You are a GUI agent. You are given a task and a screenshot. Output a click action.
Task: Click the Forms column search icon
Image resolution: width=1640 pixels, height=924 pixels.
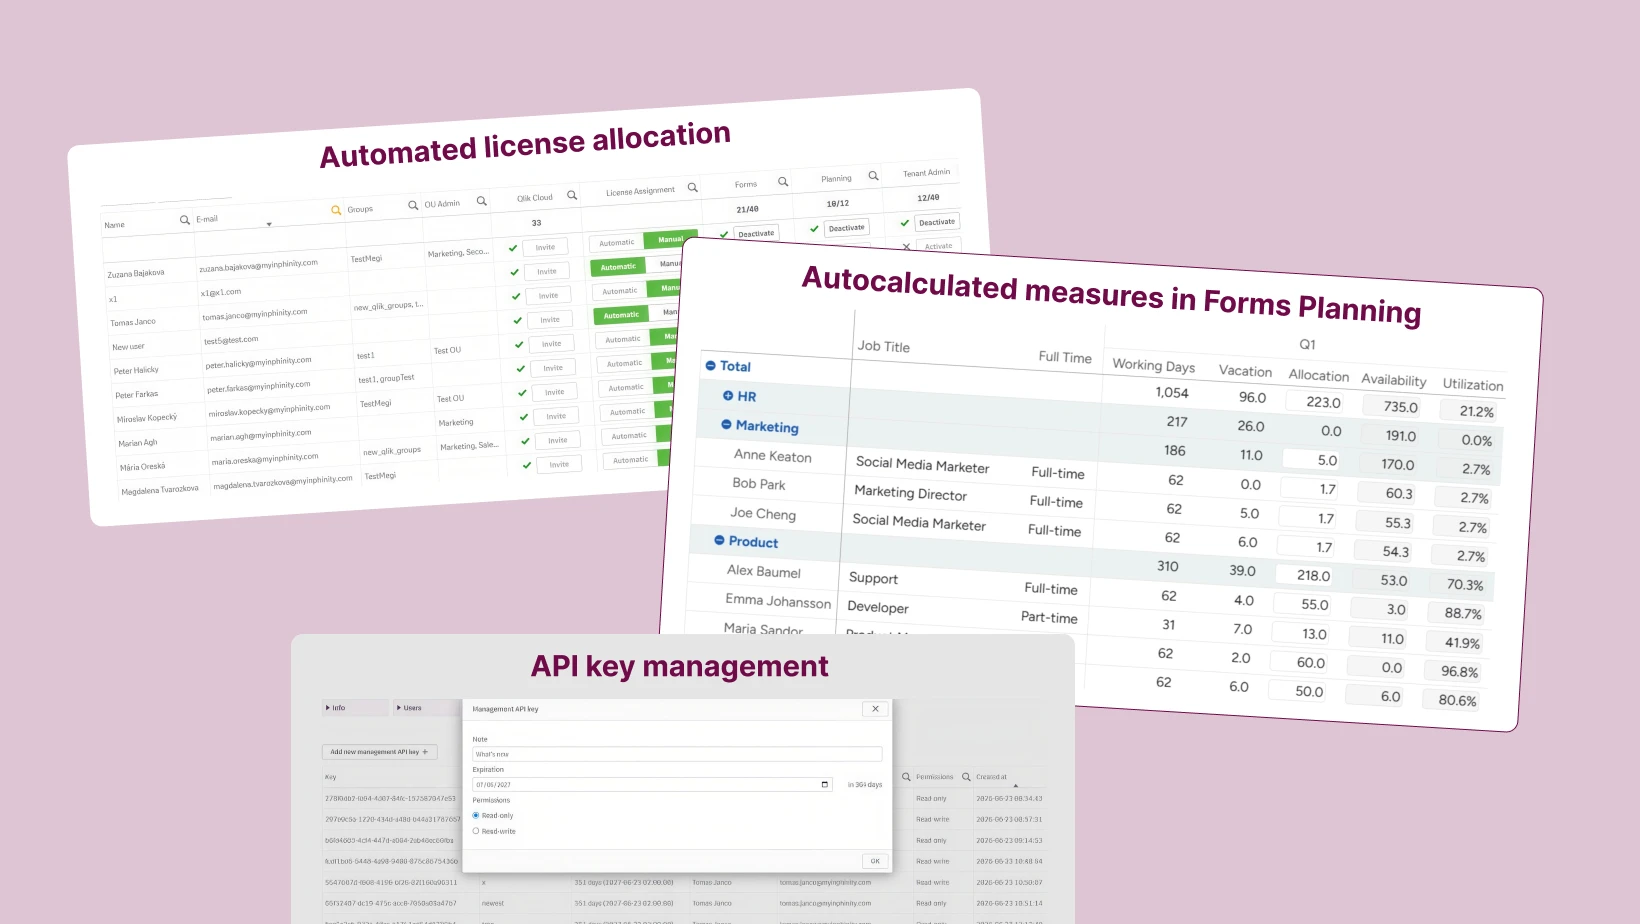pos(783,182)
